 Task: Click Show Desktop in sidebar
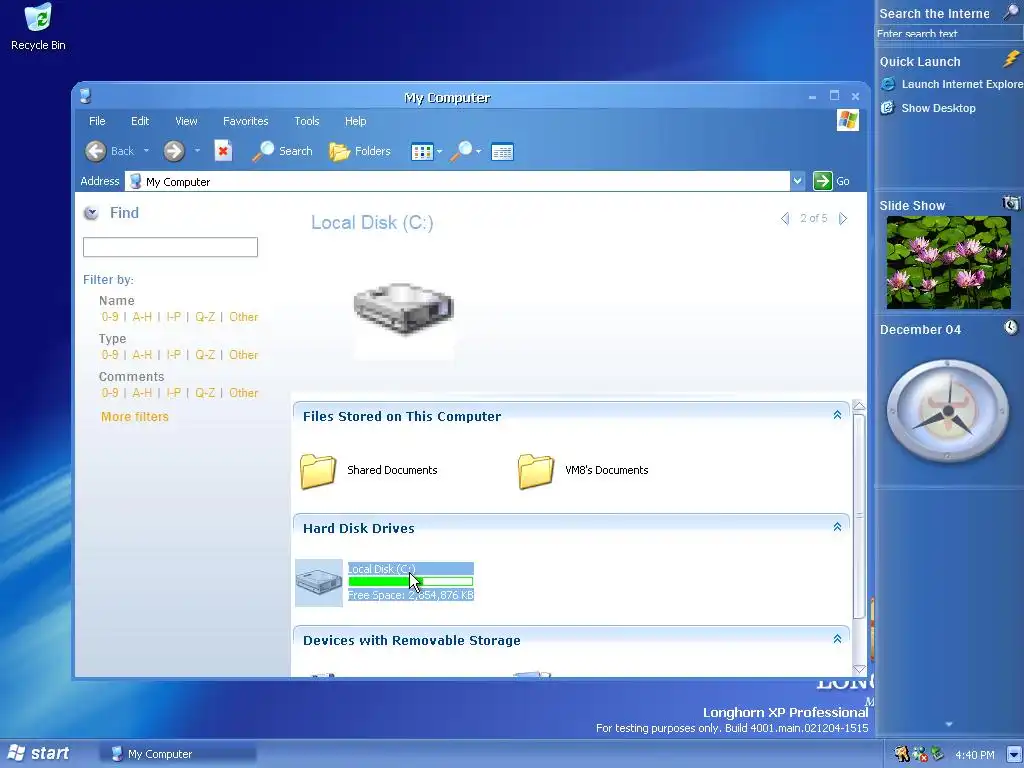coord(928,108)
